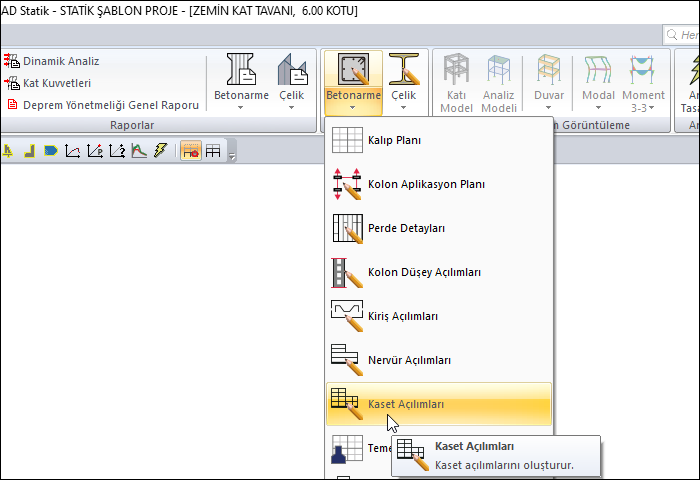The width and height of the screenshot is (700, 480).
Task: Click the yellow L-shaped section toolbar icon
Action: 29,151
